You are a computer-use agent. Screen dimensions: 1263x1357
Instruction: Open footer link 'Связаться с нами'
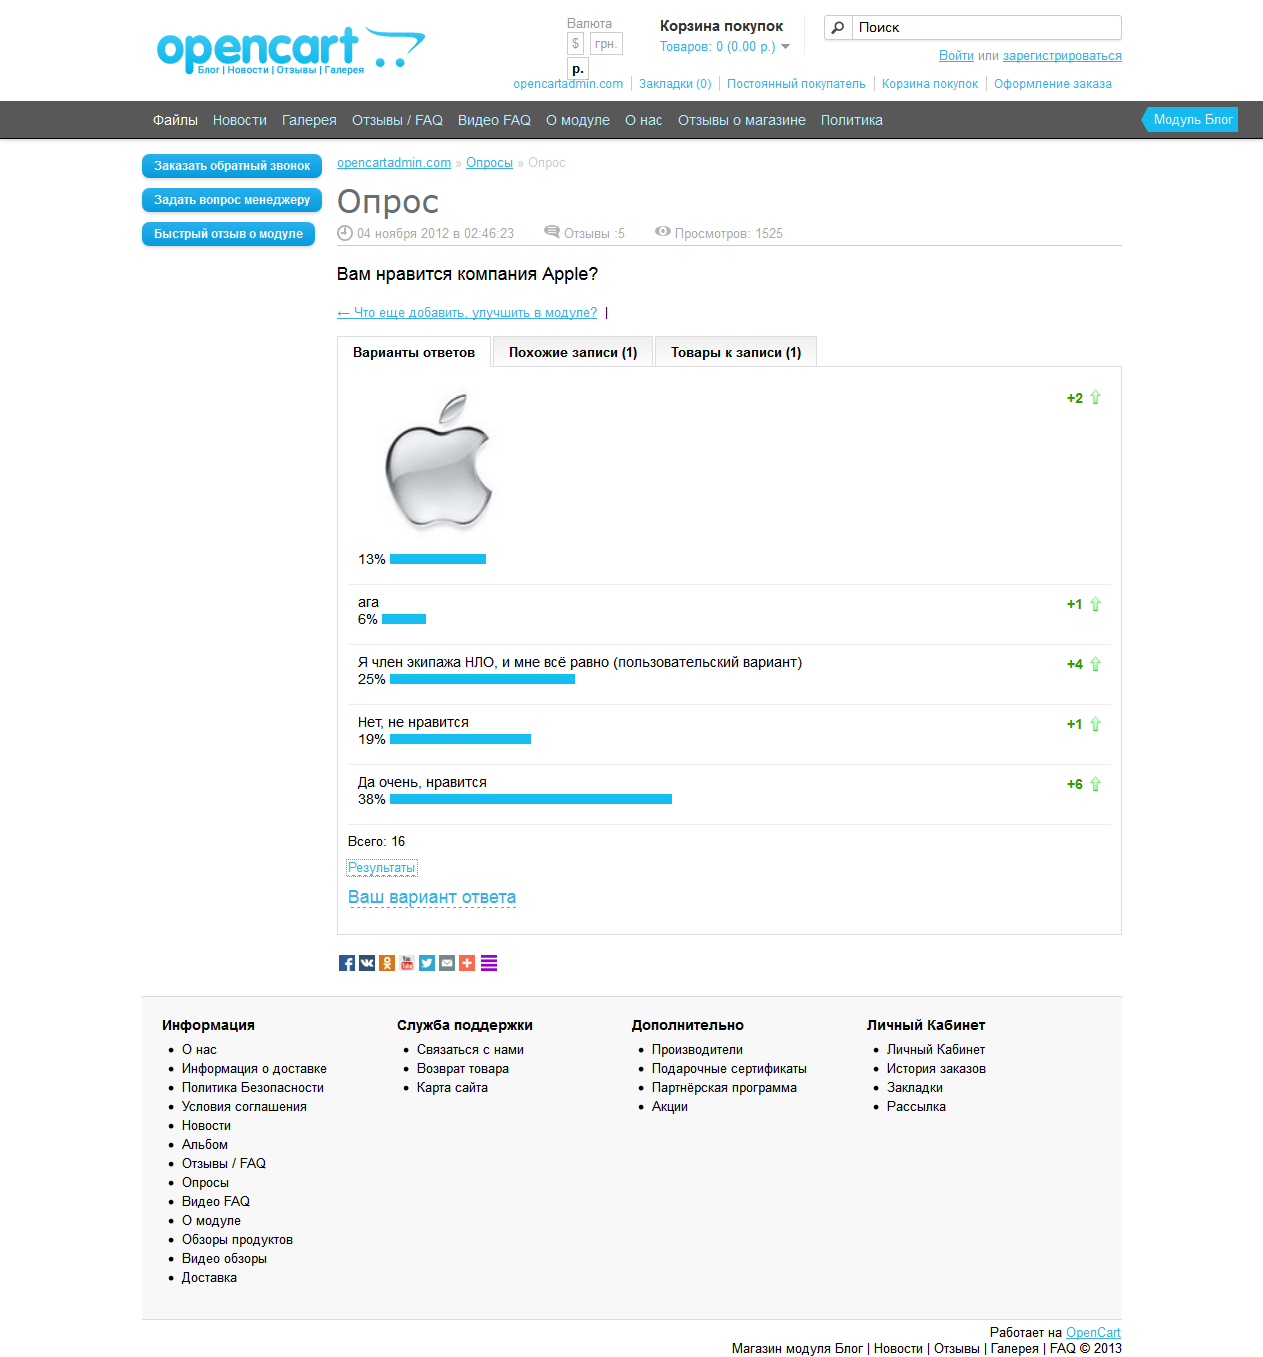point(470,1050)
